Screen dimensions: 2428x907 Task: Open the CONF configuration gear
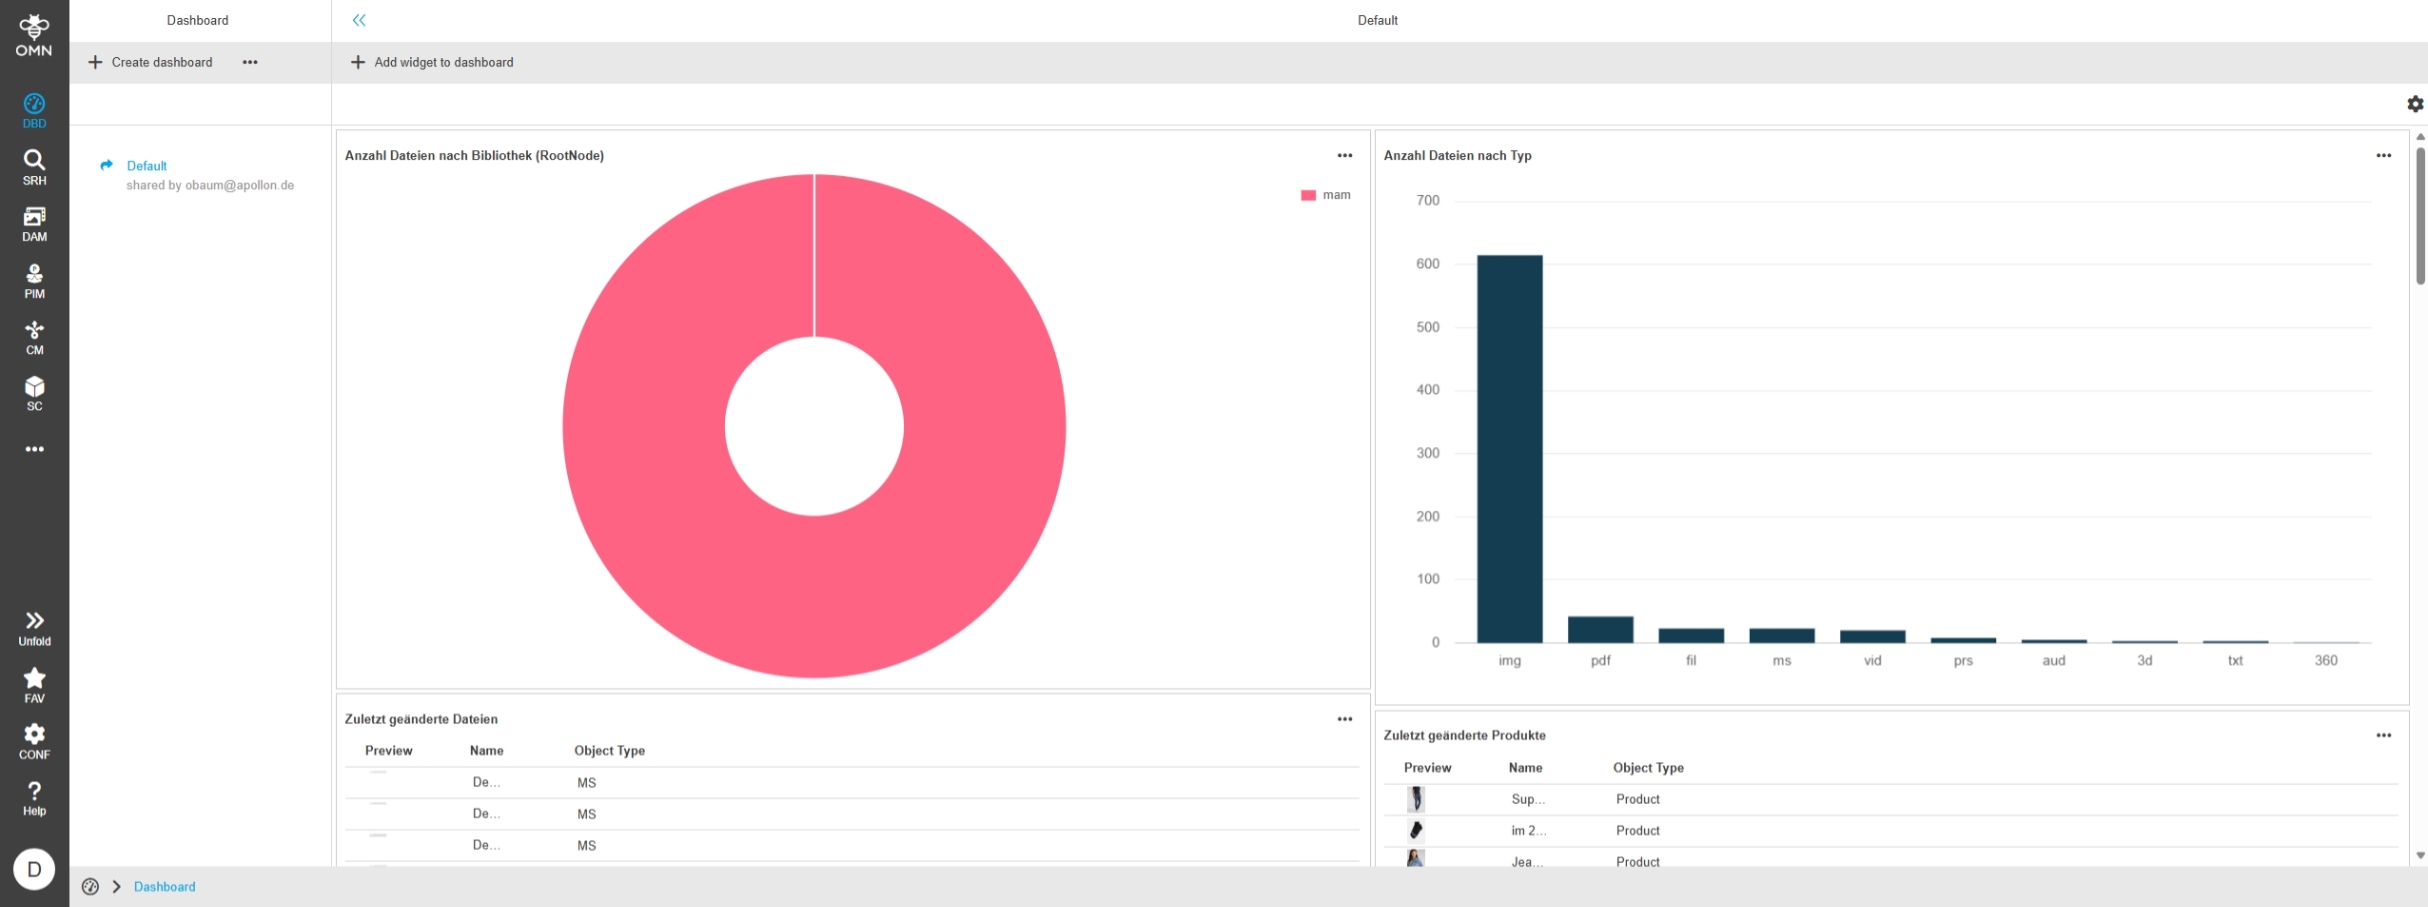coord(34,741)
